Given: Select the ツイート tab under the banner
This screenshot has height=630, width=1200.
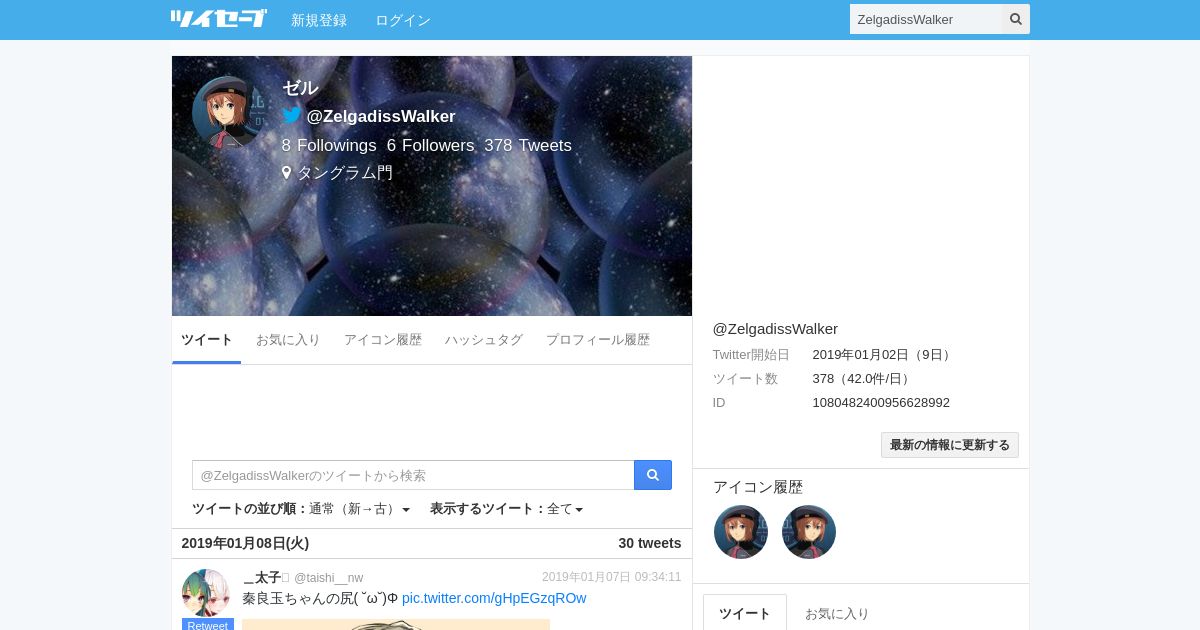Looking at the screenshot, I should [x=207, y=340].
